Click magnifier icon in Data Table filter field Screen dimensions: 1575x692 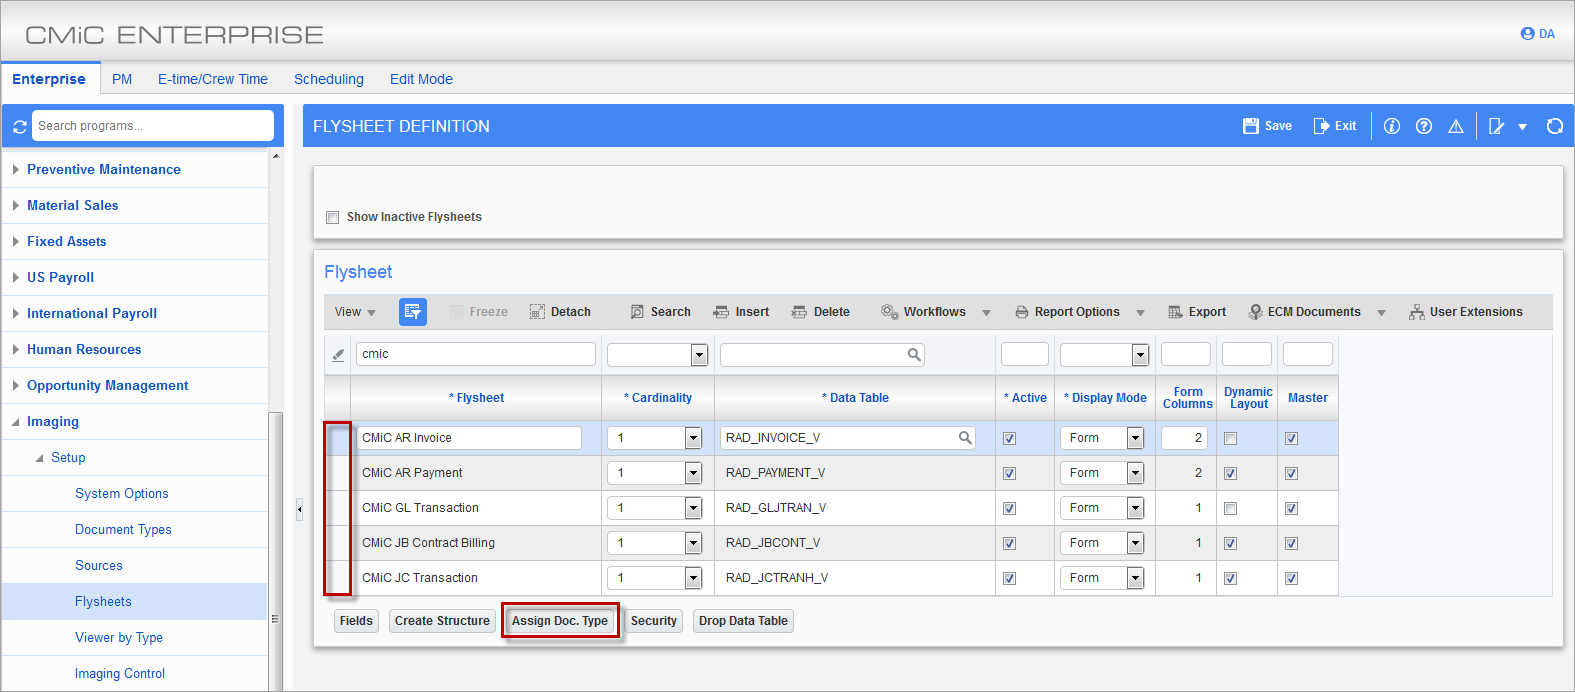click(914, 354)
